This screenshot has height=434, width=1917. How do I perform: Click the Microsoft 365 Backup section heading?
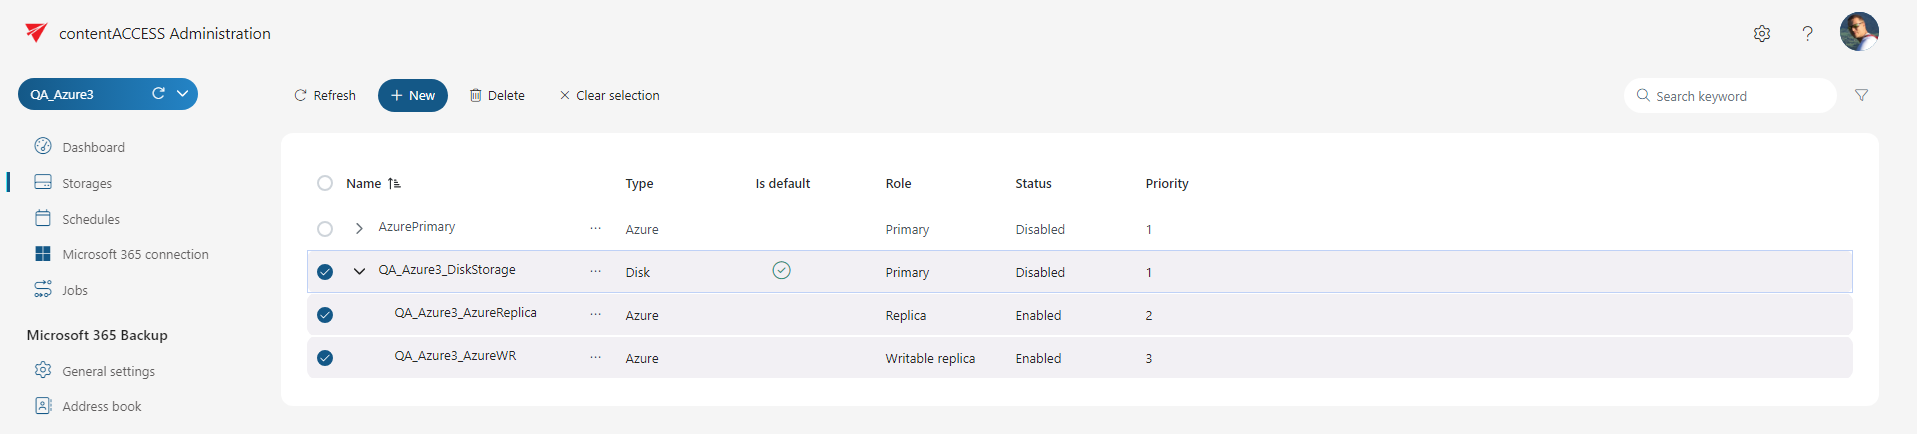(97, 335)
